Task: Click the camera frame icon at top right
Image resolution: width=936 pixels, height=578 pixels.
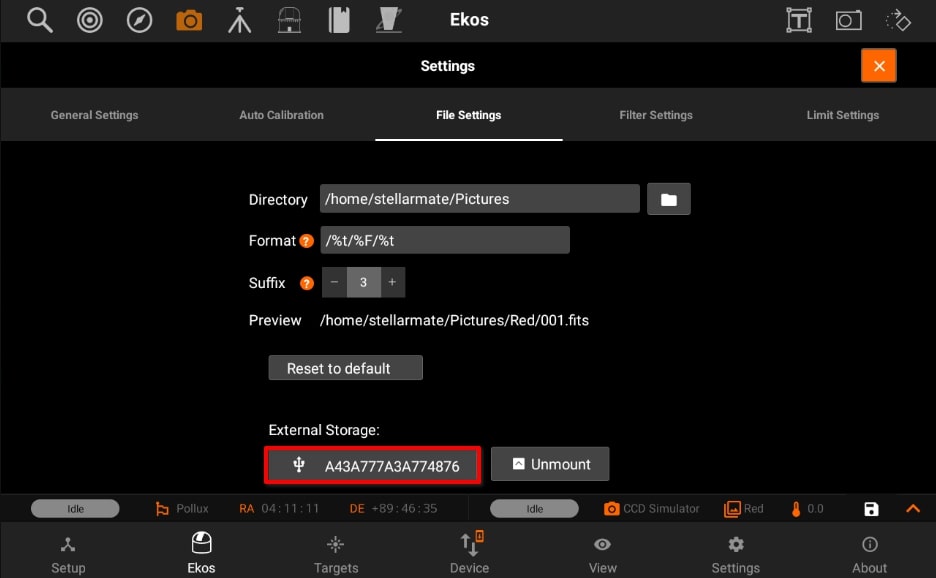Action: [848, 21]
